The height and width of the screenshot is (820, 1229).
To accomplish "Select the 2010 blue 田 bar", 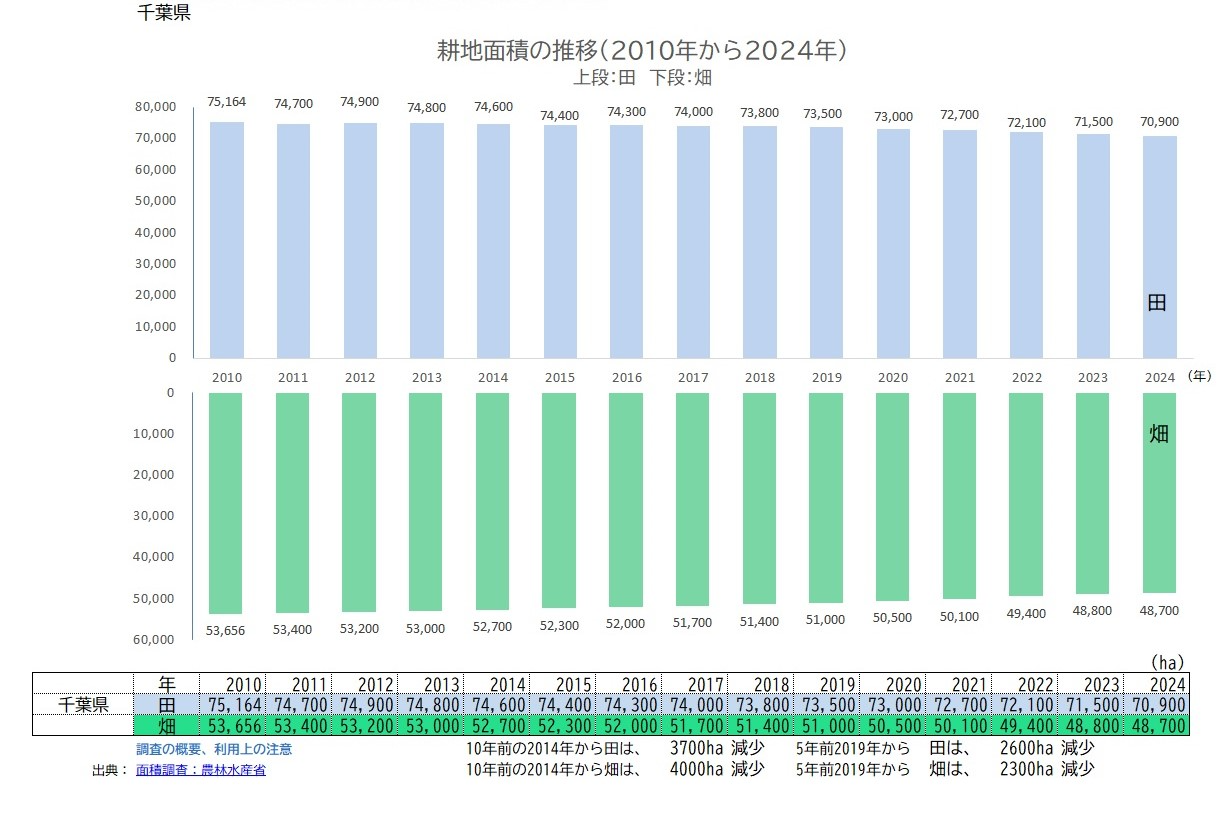I will (x=226, y=240).
